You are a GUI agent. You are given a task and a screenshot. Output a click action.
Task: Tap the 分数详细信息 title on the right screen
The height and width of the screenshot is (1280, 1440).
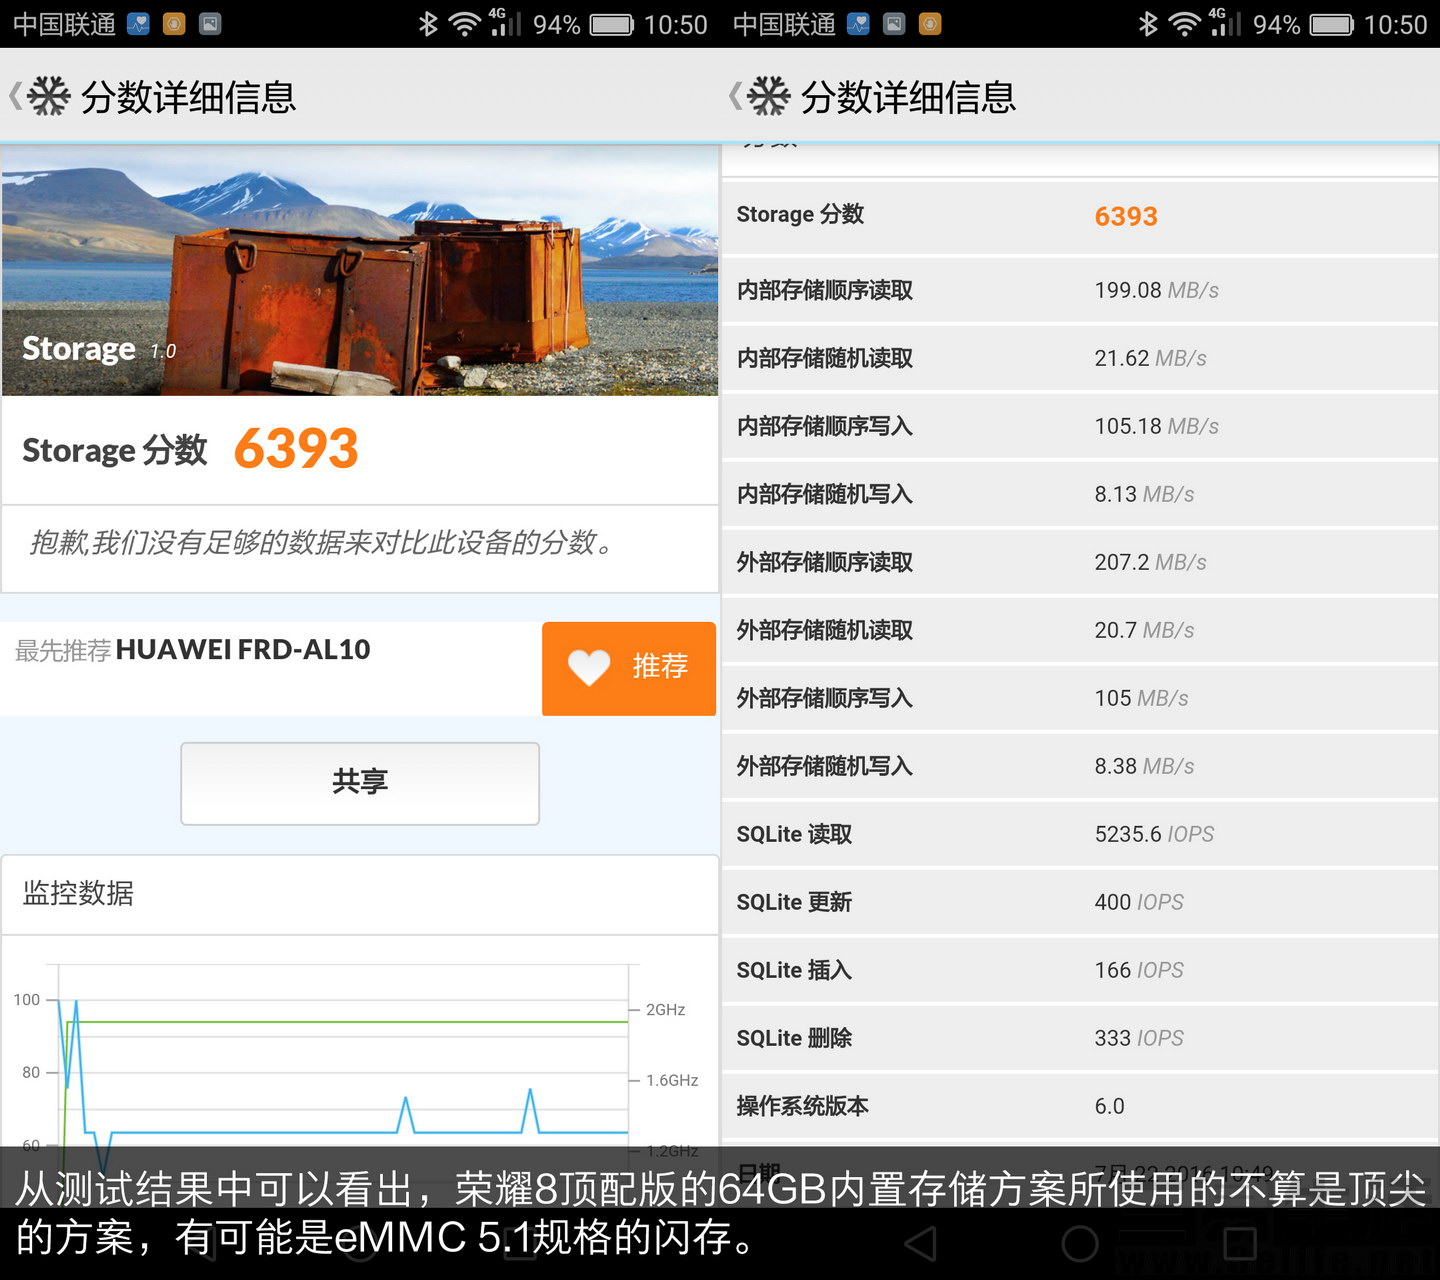[909, 97]
